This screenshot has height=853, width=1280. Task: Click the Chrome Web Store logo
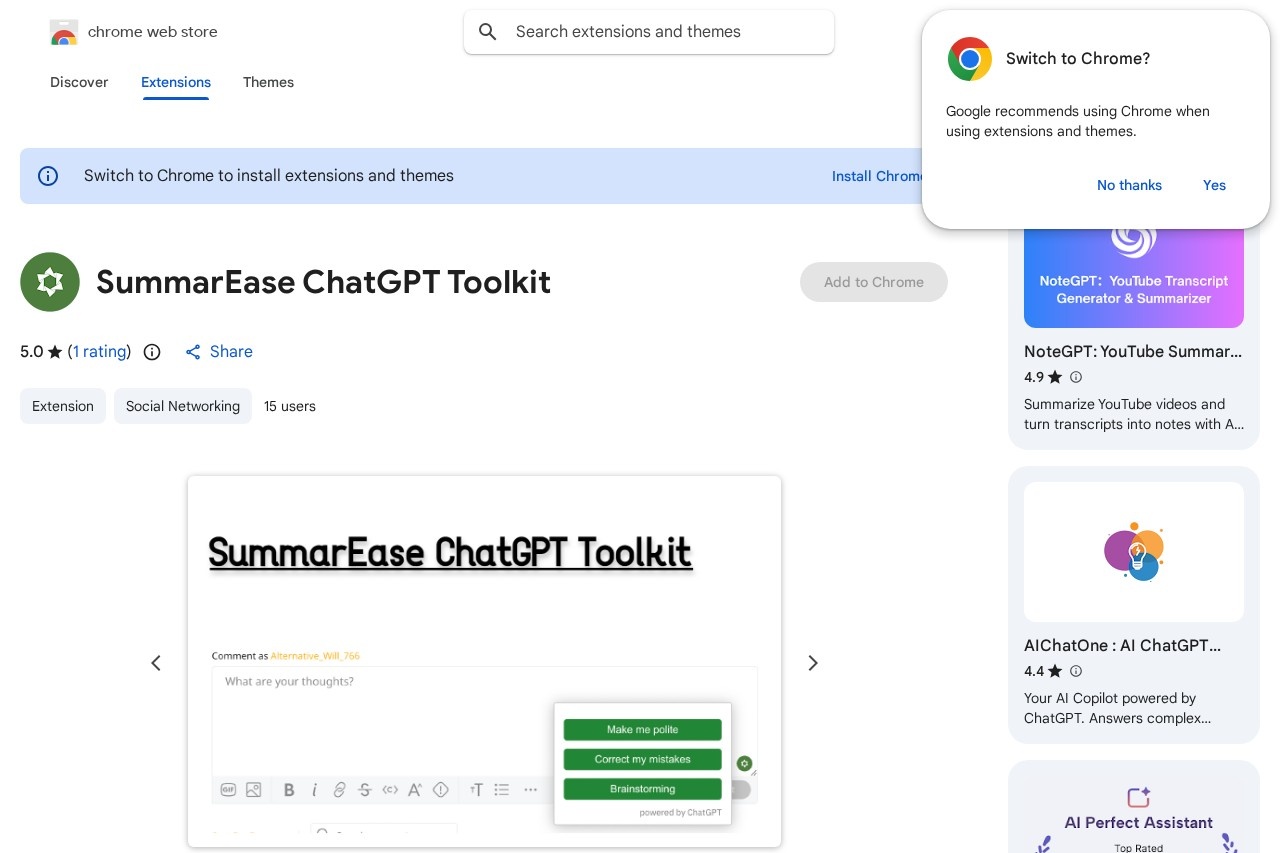coord(64,32)
